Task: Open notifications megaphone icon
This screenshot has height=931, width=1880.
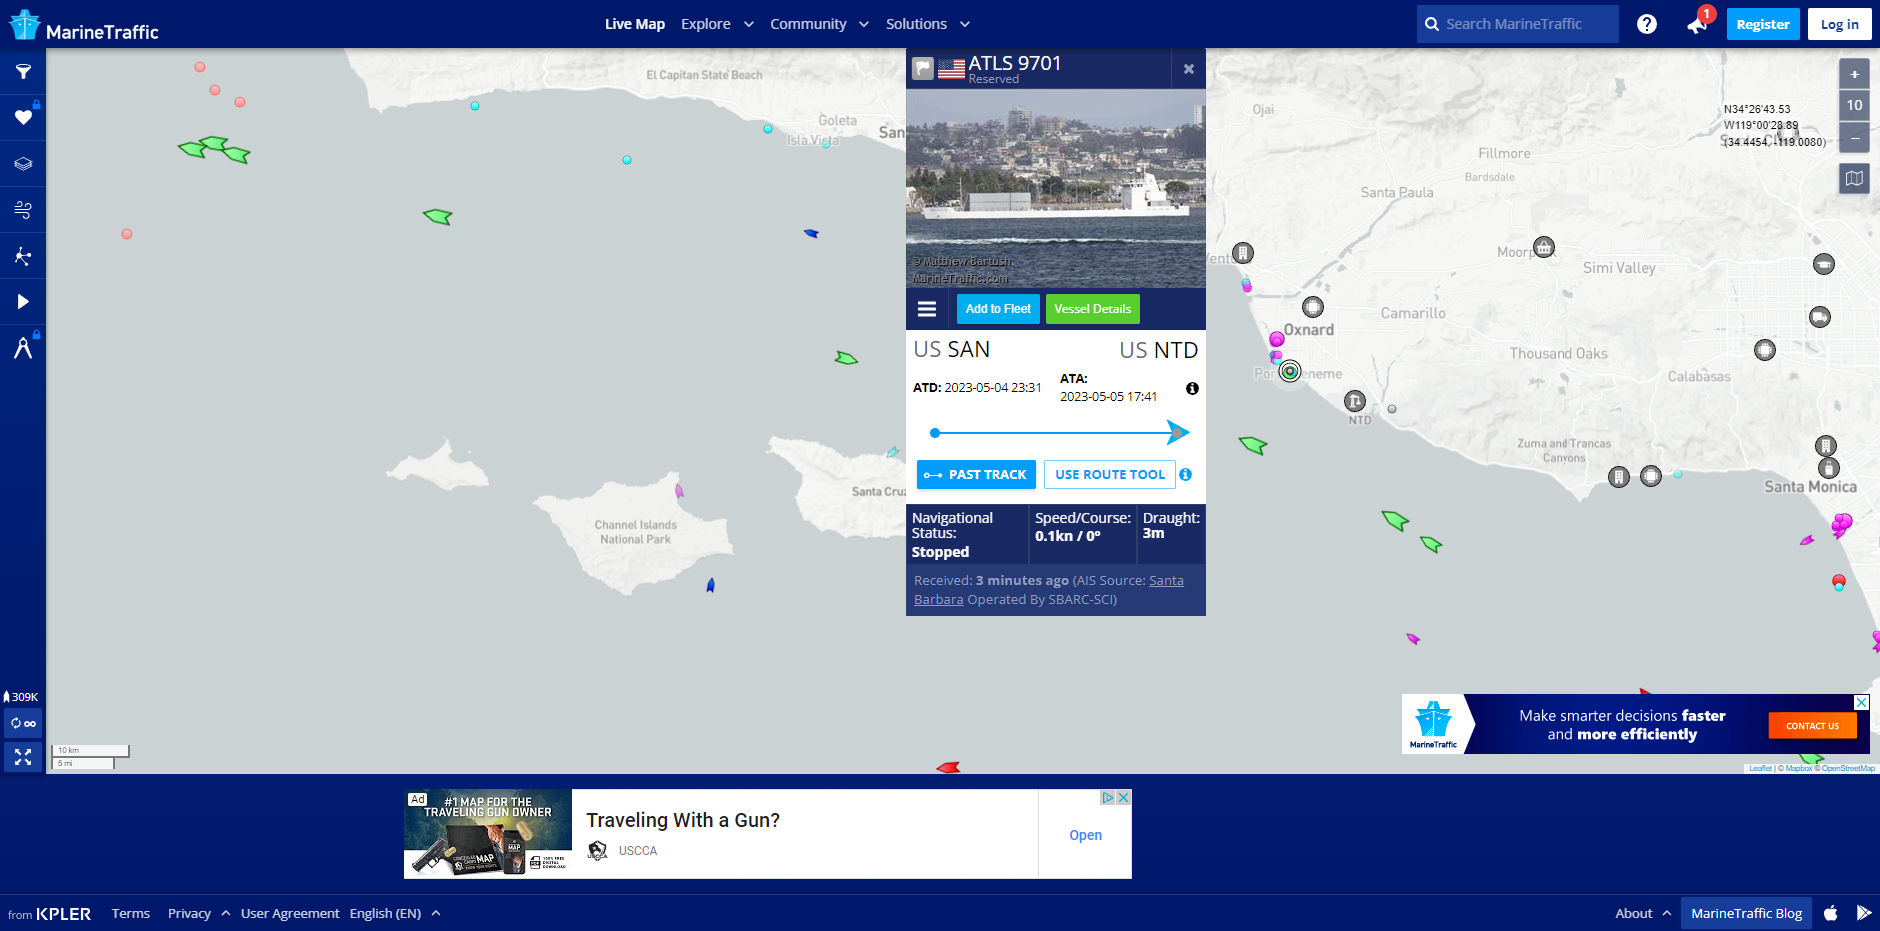Action: pyautogui.click(x=1697, y=24)
